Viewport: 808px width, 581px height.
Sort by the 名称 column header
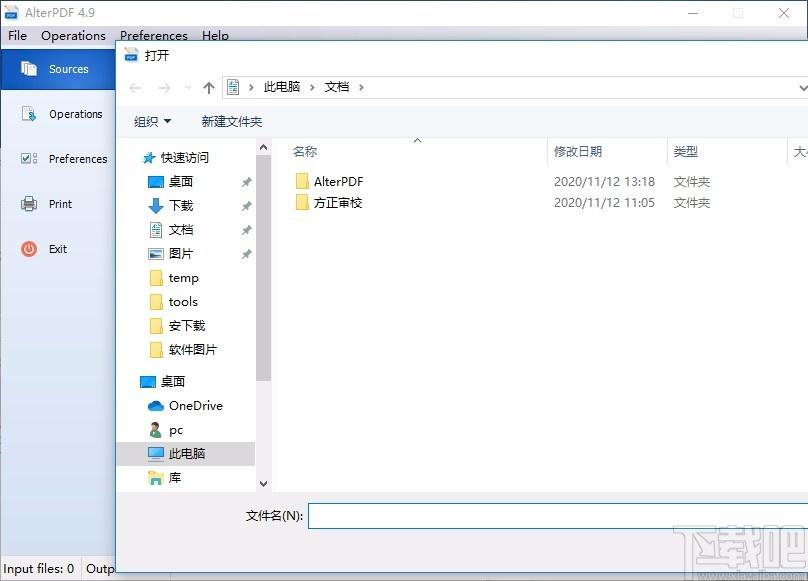(305, 152)
